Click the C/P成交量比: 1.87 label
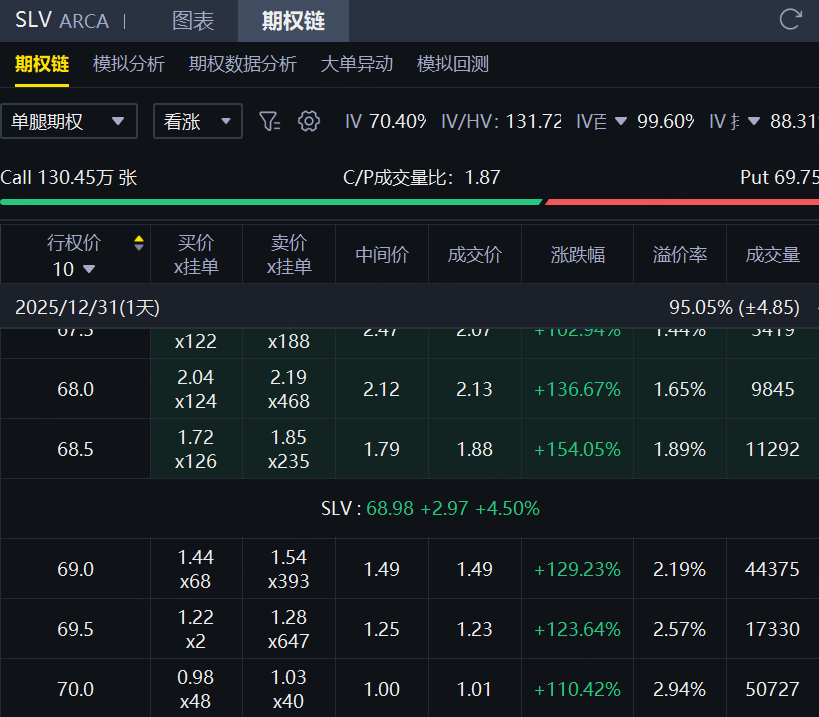 pyautogui.click(x=422, y=178)
